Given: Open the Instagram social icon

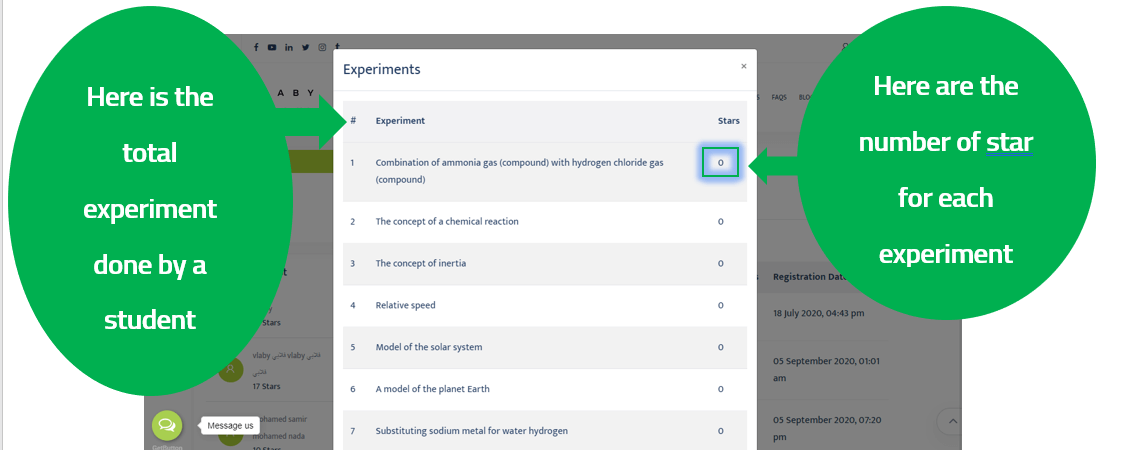Looking at the screenshot, I should [x=322, y=47].
